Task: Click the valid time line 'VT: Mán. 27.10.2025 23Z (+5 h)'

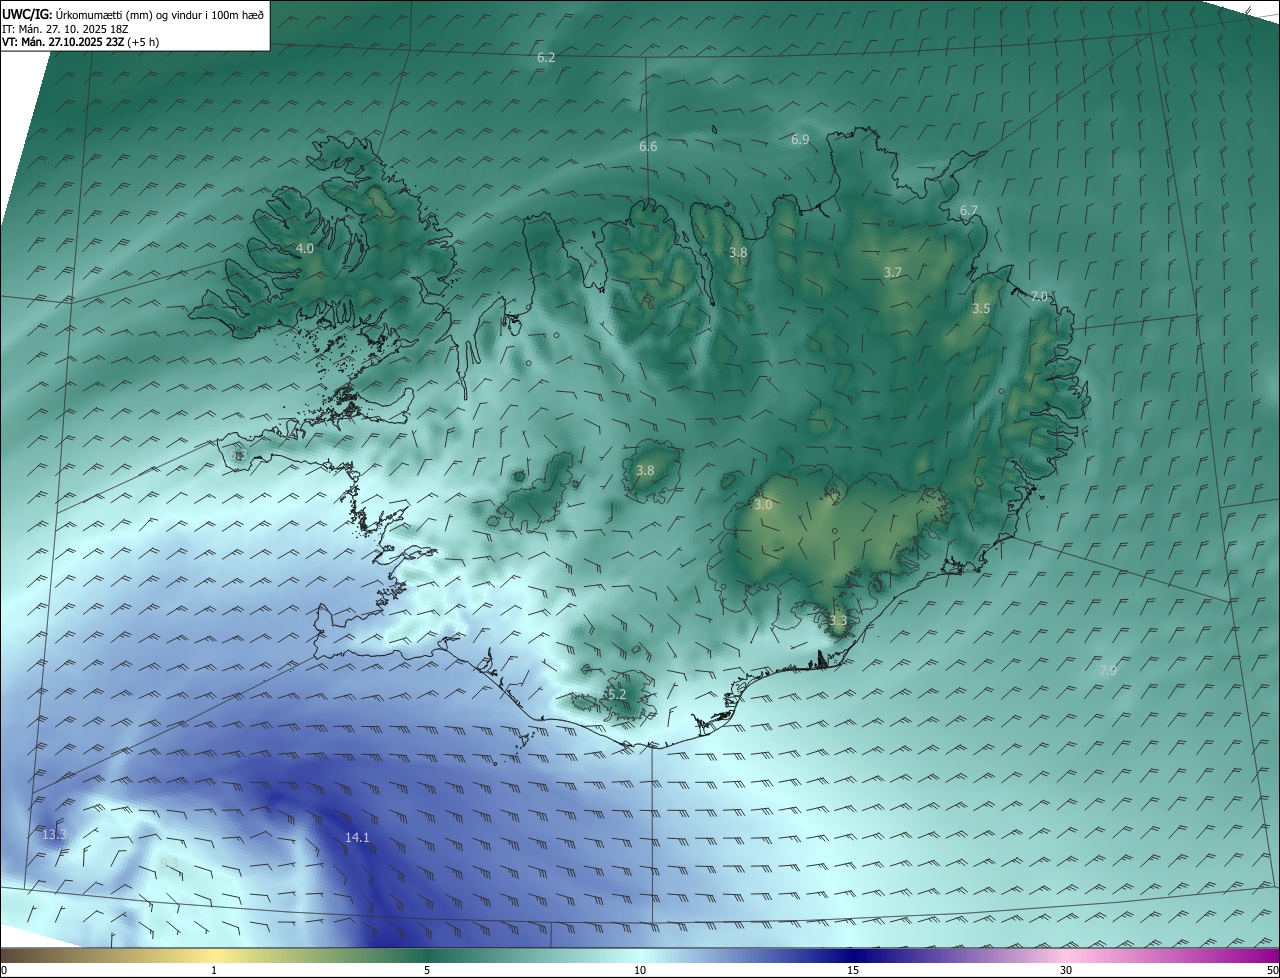Action: coord(79,42)
